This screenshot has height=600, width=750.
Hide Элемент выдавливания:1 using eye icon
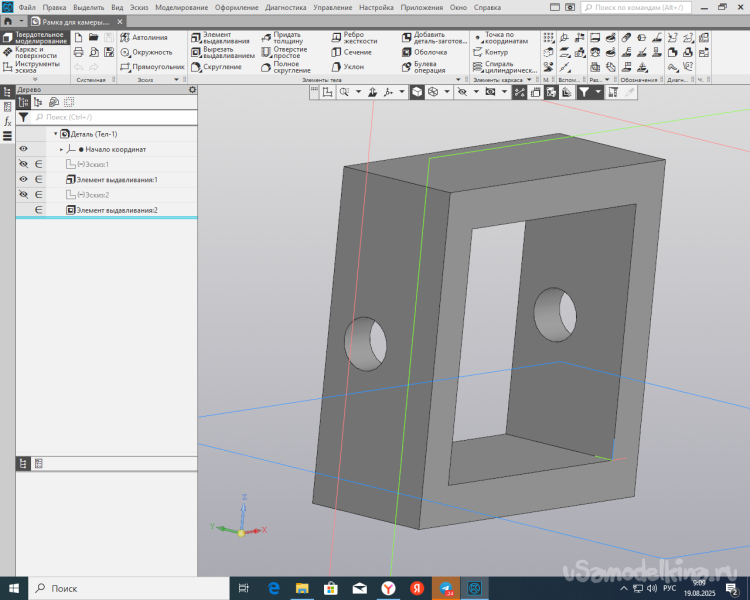point(24,179)
